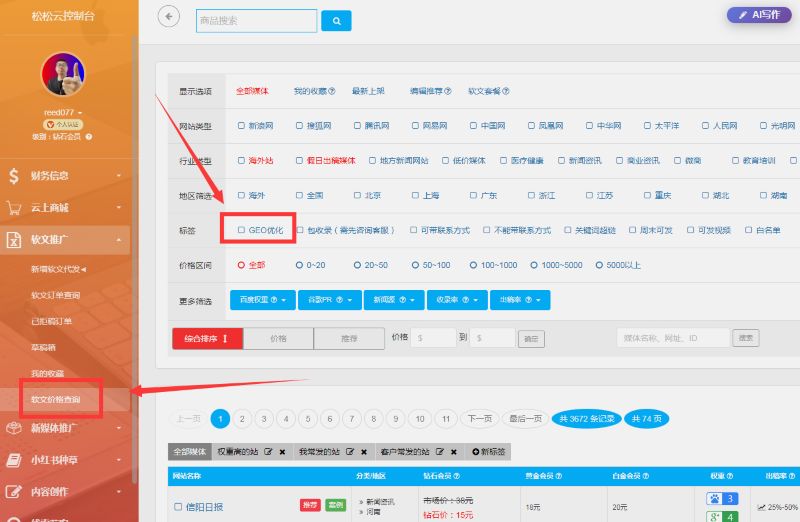The image size is (800, 522).
Task: Click help icon beside 白金会员 column header
Action: pyautogui.click(x=646, y=476)
